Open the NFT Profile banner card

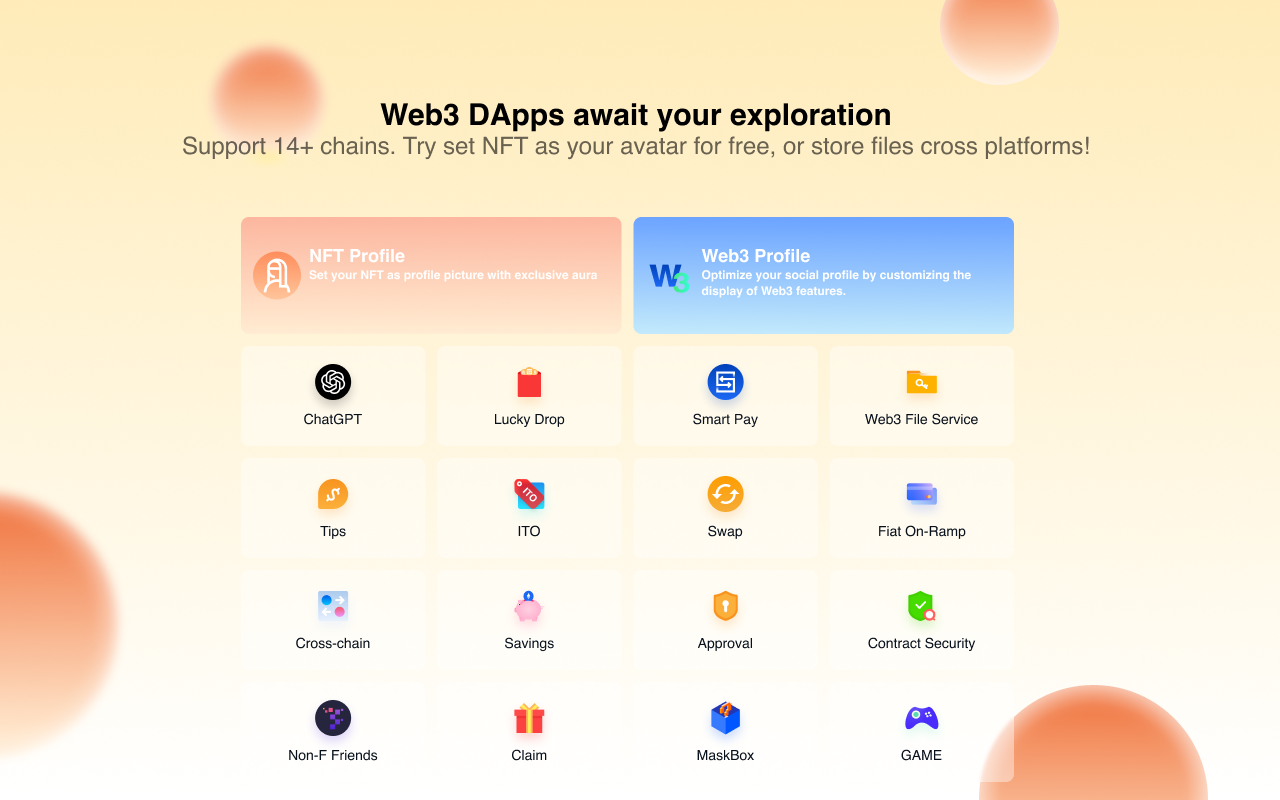430,274
